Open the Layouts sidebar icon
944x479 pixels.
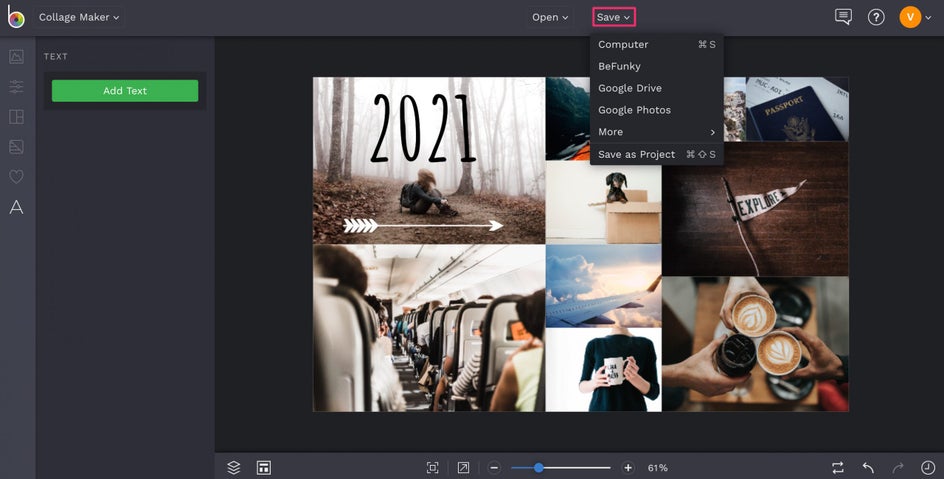pos(16,117)
